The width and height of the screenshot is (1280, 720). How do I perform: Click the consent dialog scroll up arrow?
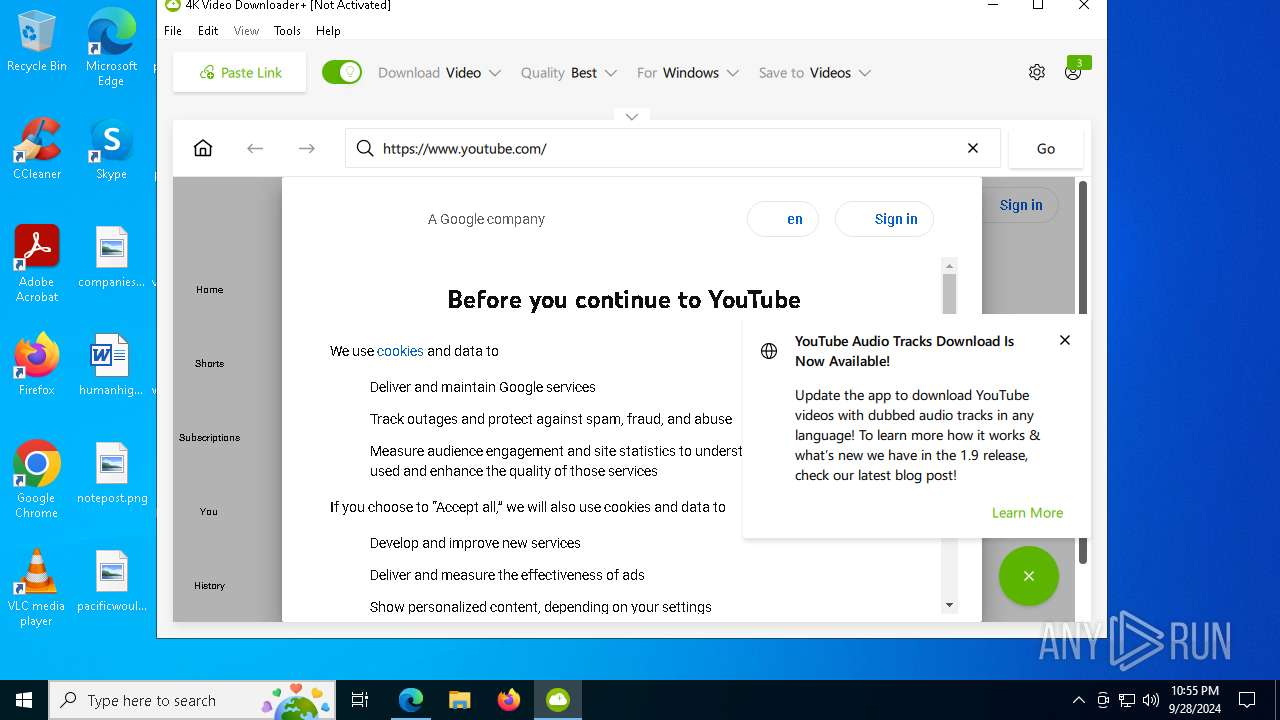(949, 265)
